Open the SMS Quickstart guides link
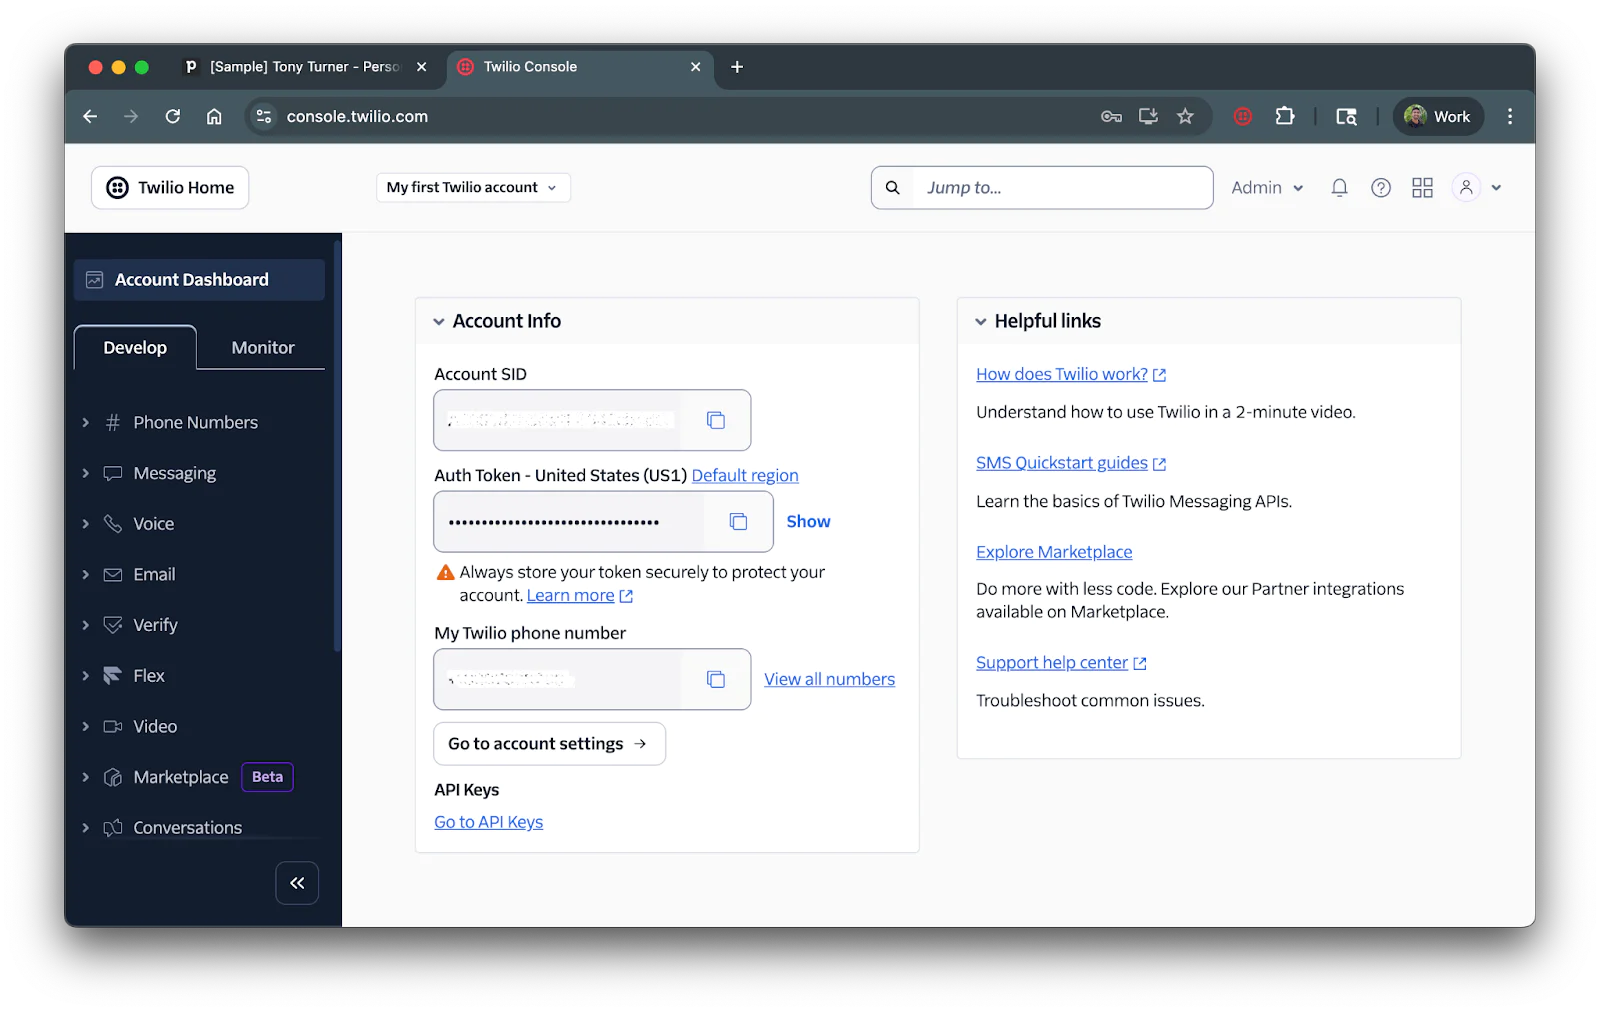The image size is (1600, 1012). click(x=1062, y=462)
